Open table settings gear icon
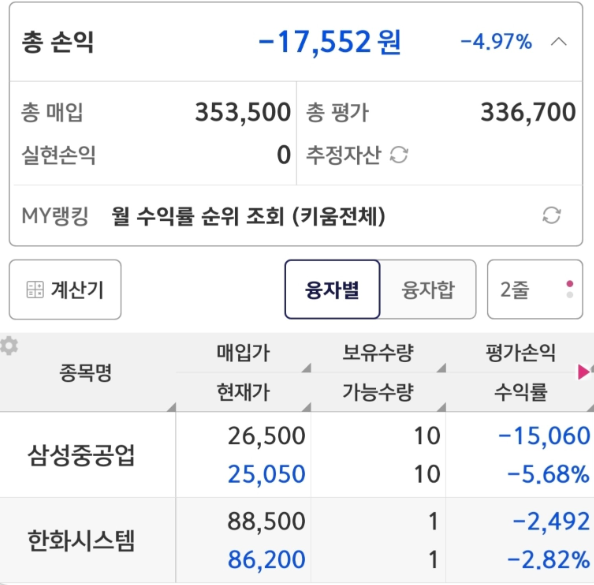Screen dimensions: 594x585 pyautogui.click(x=9, y=346)
